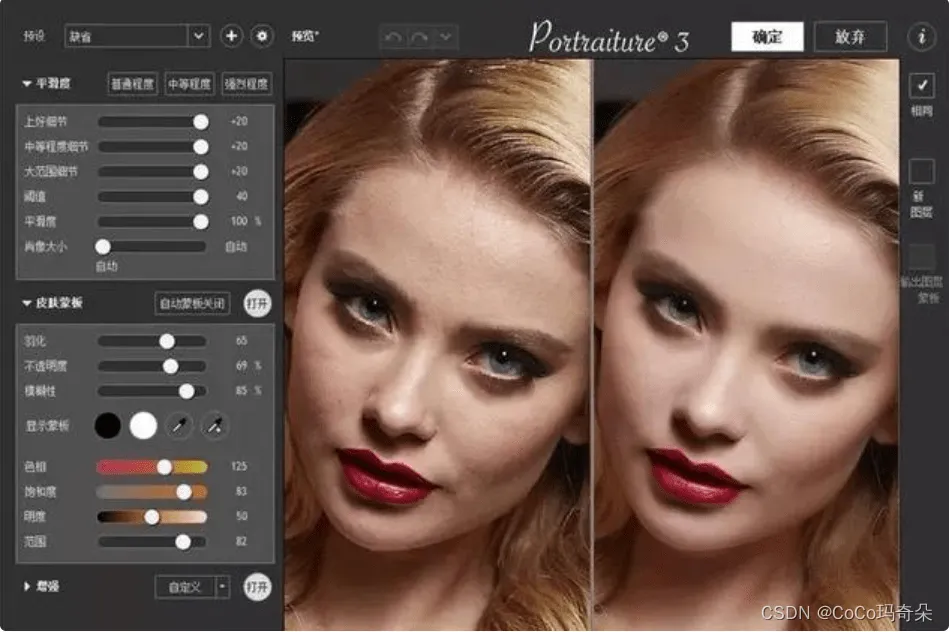The width and height of the screenshot is (949, 632).
Task: Click the 范围 value 82
Action: pyautogui.click(x=241, y=541)
